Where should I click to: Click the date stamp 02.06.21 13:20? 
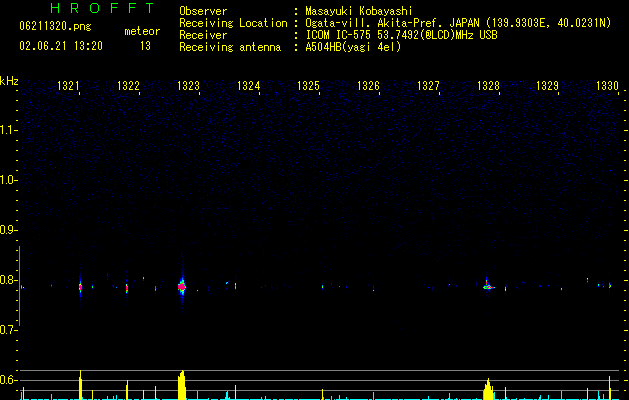pyautogui.click(x=61, y=46)
